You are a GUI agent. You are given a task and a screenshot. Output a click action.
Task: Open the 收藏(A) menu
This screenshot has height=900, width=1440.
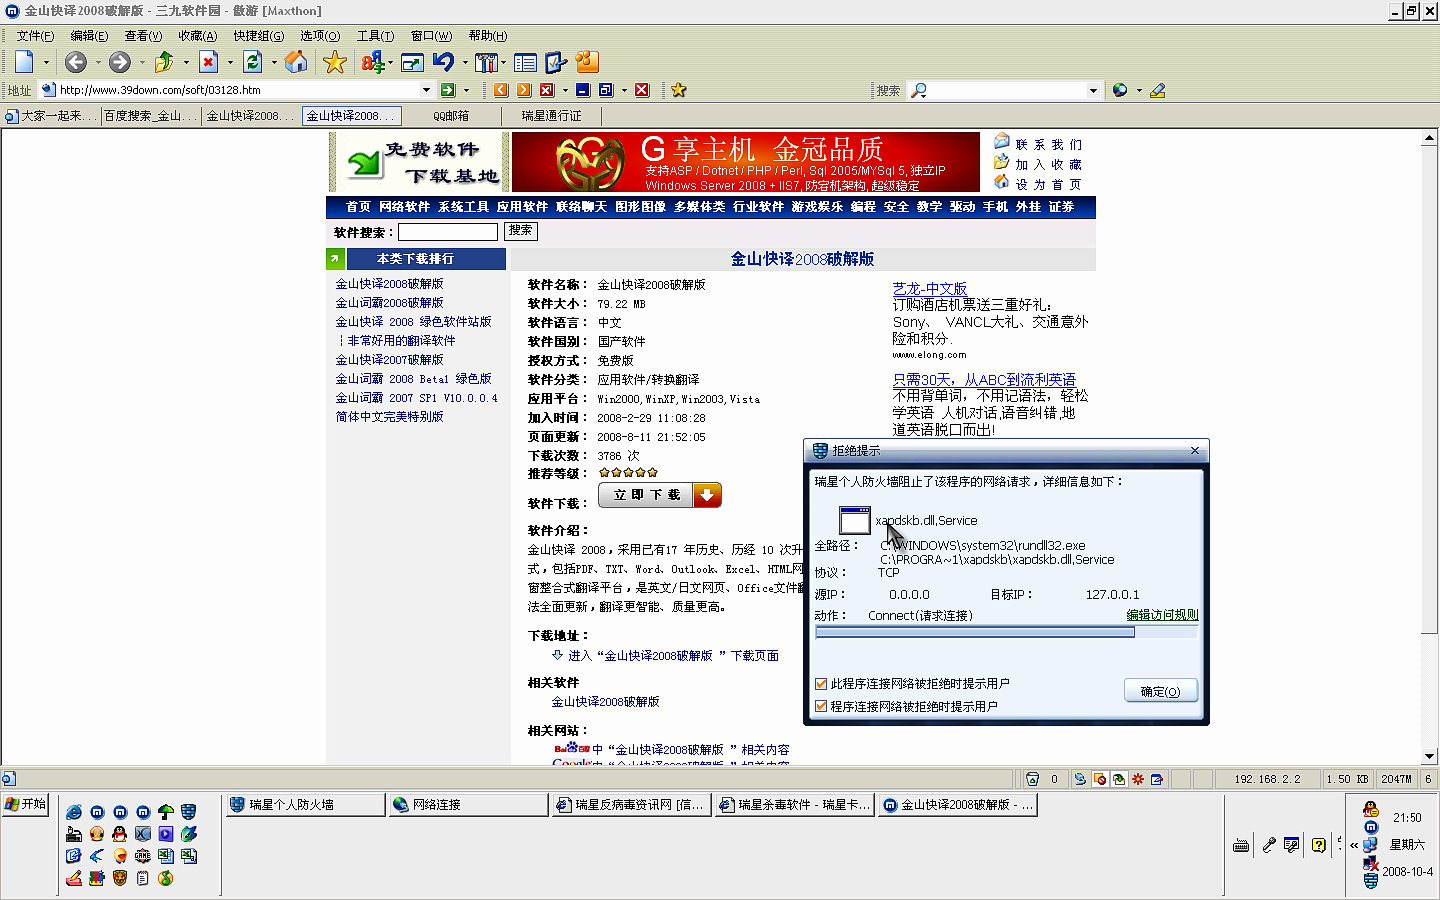pos(197,36)
